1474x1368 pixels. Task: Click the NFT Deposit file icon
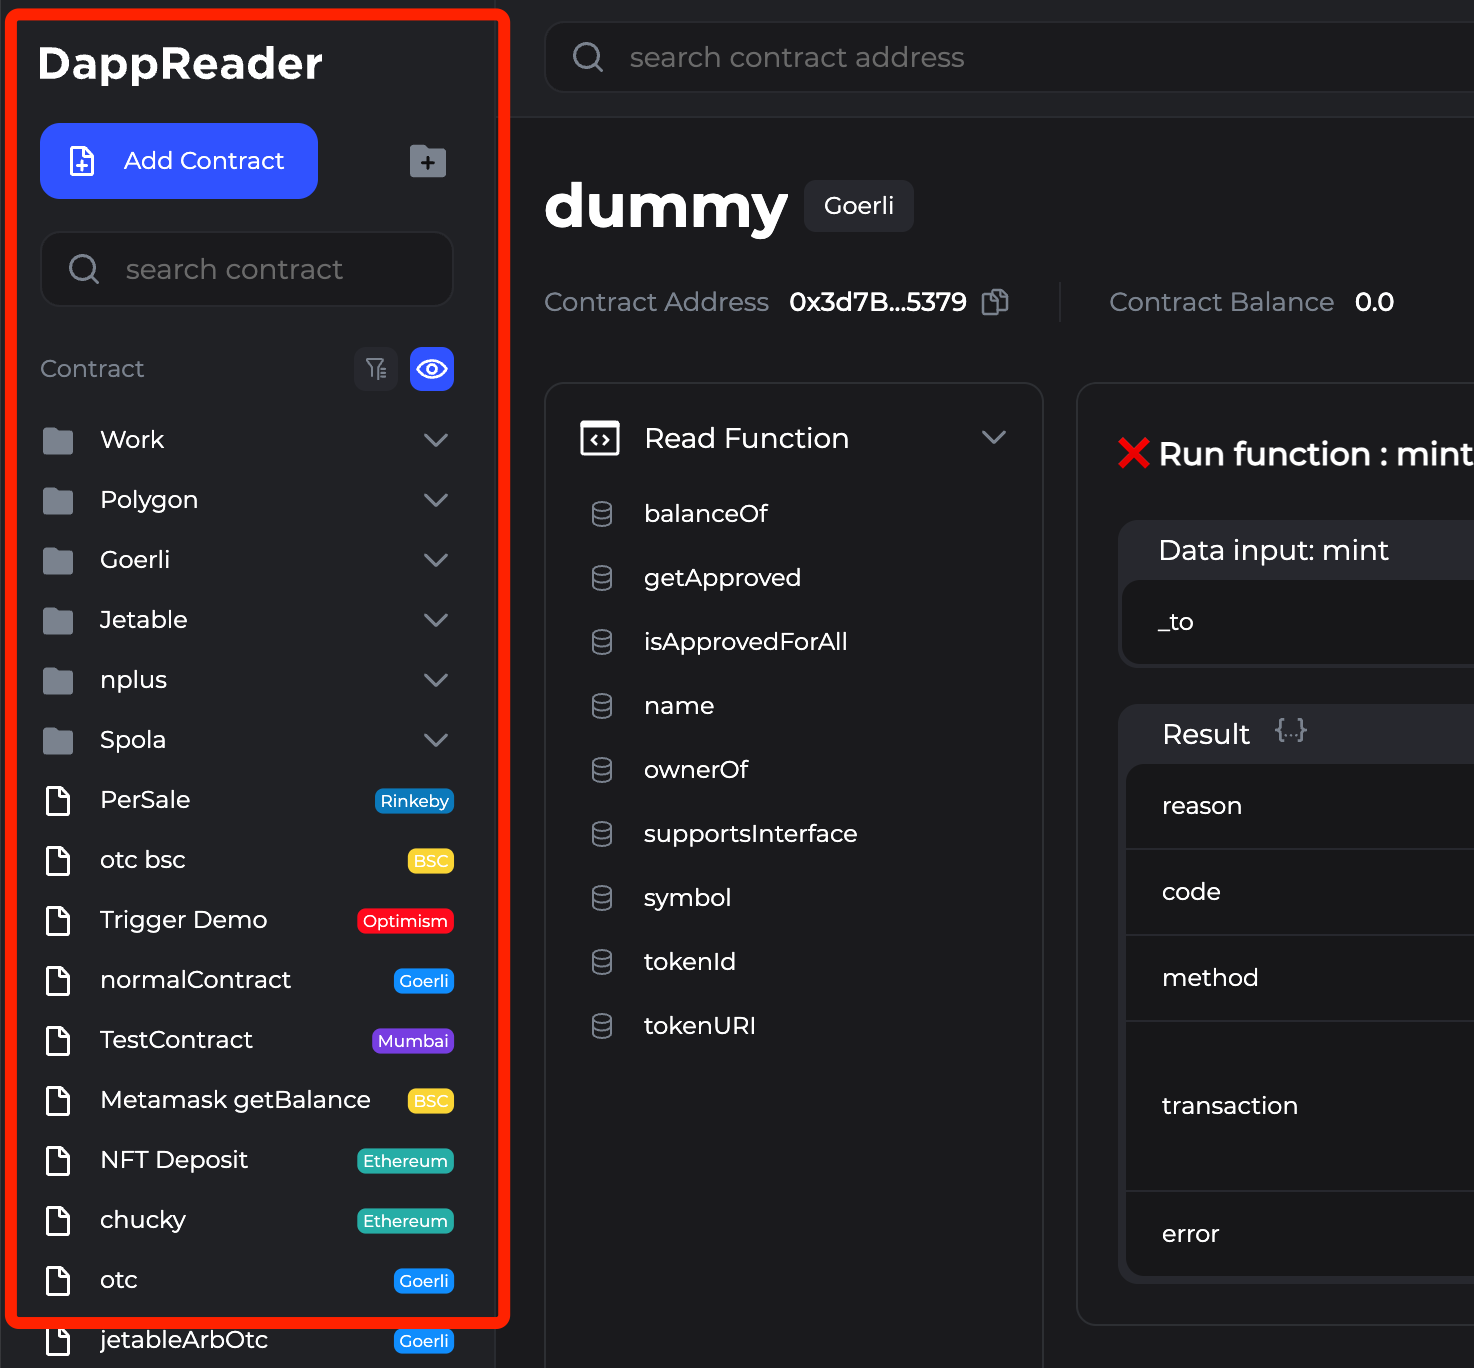[x=59, y=1161]
